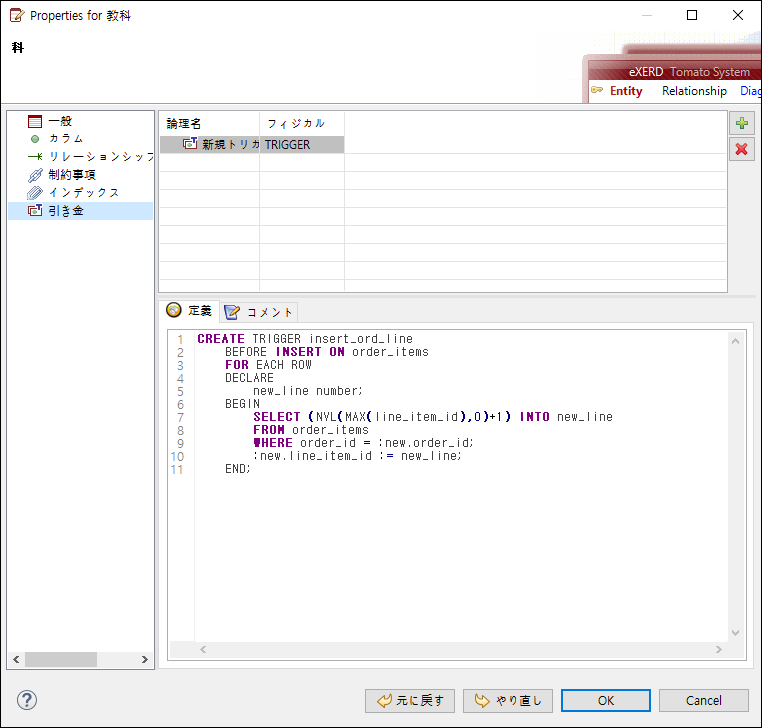
Task: Close the Properties dialog window
Action: (738, 15)
